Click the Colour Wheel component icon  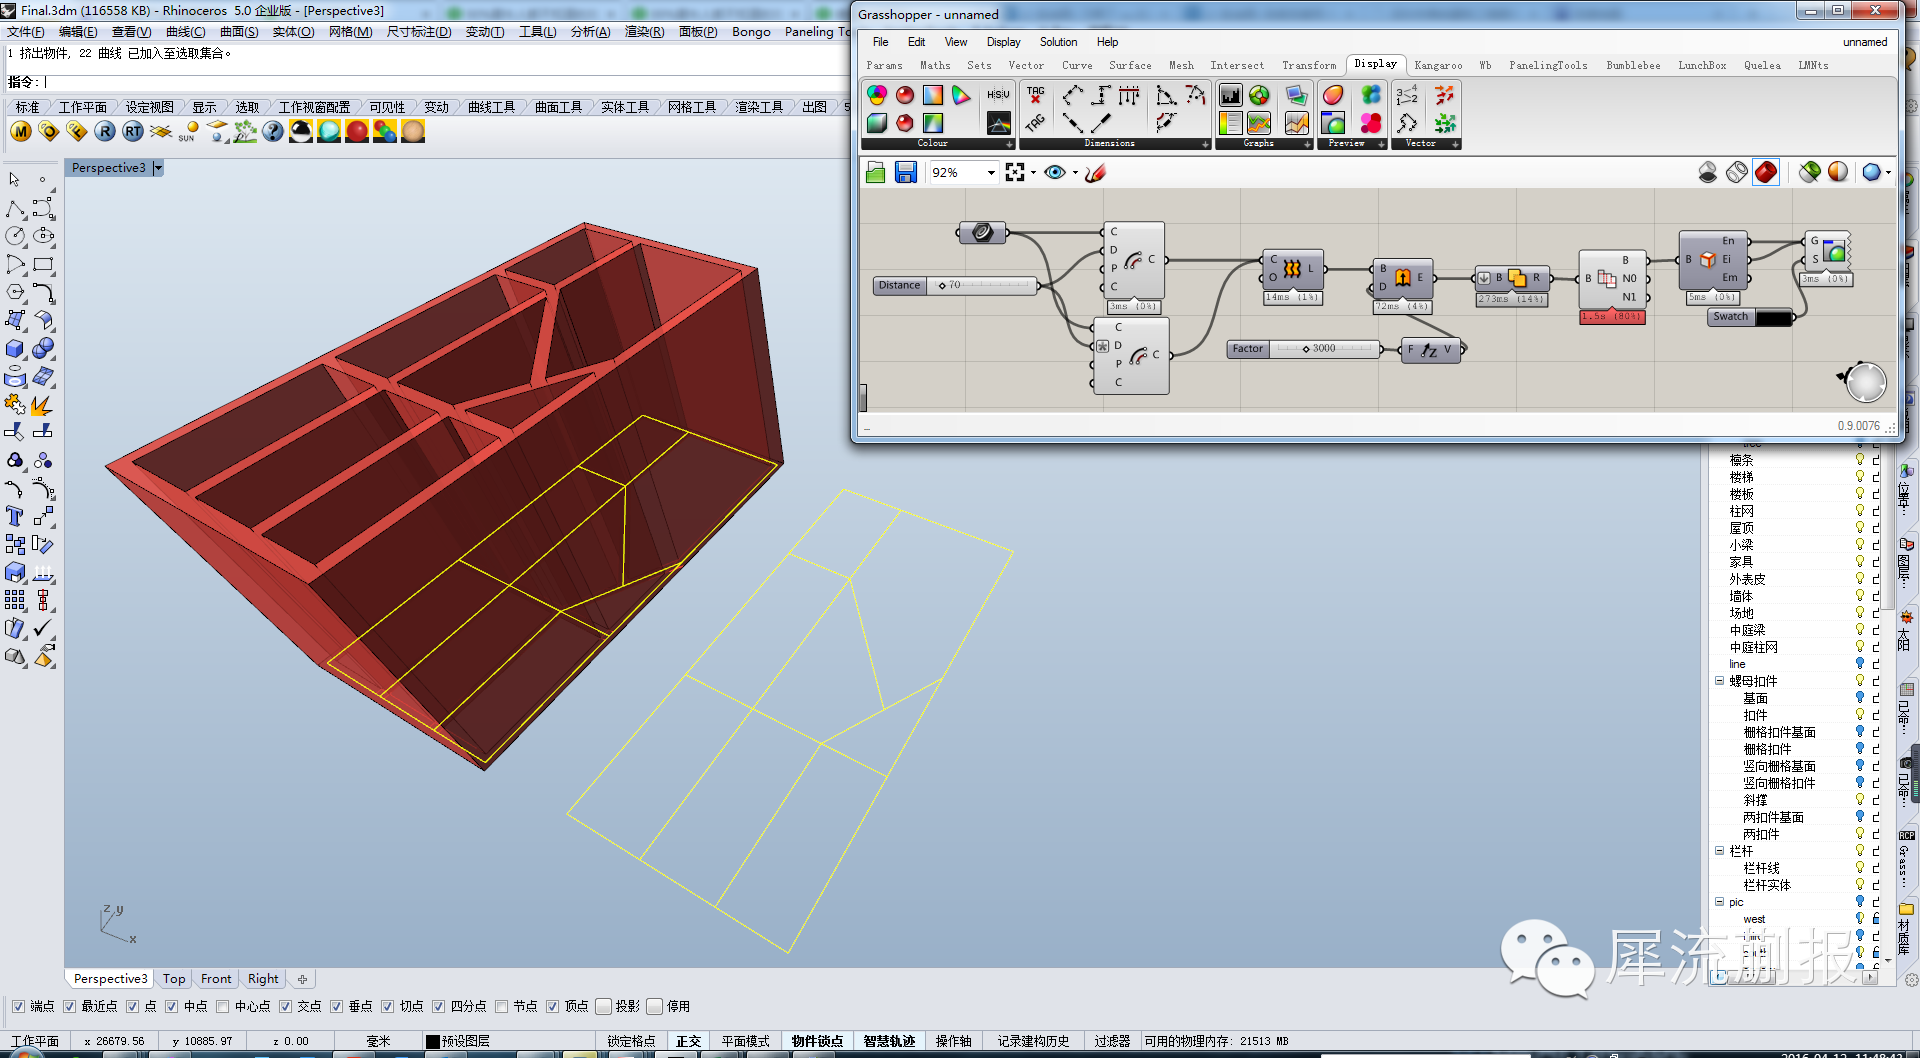click(877, 95)
